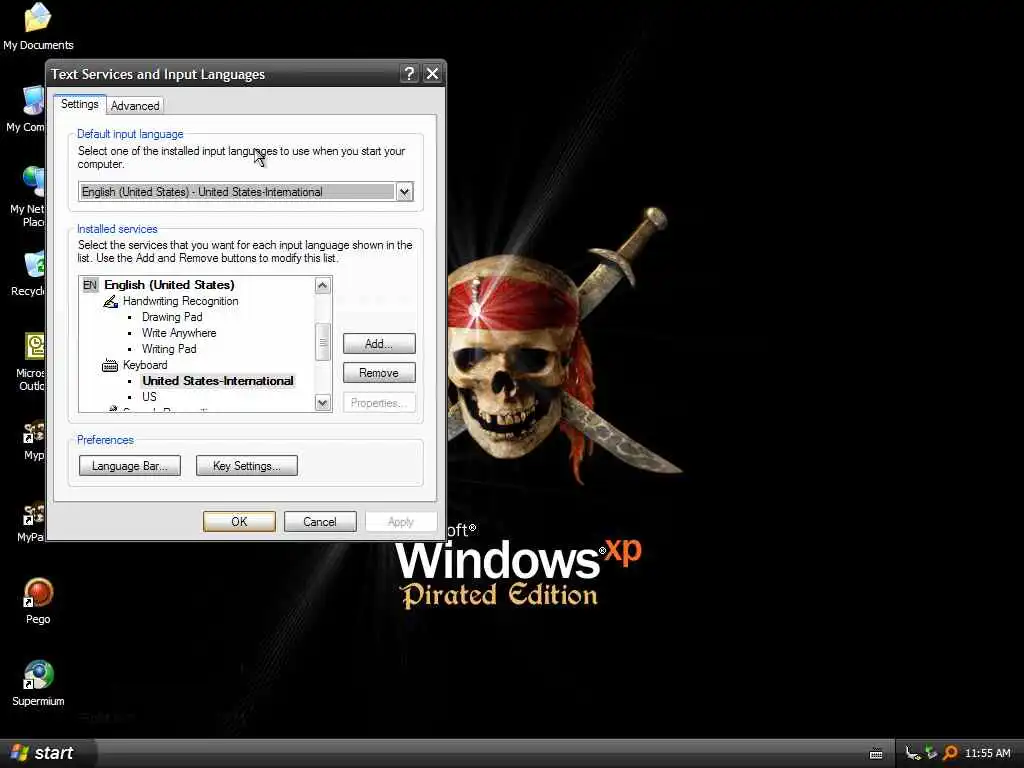Open Key Settings... preferences

click(x=246, y=466)
